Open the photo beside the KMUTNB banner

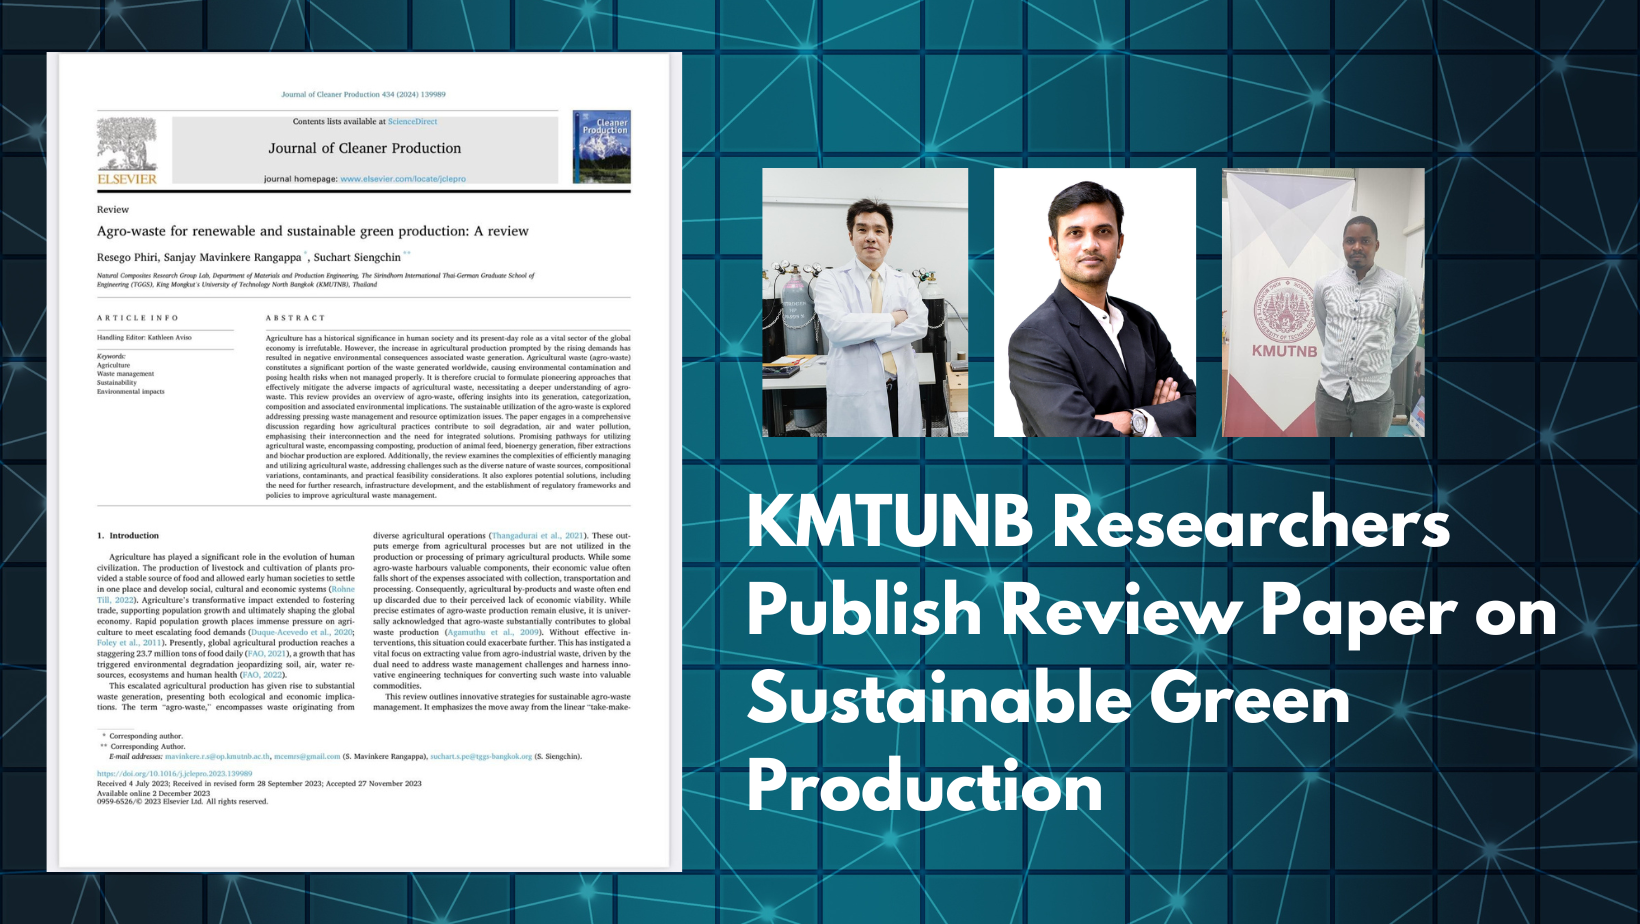(1323, 302)
